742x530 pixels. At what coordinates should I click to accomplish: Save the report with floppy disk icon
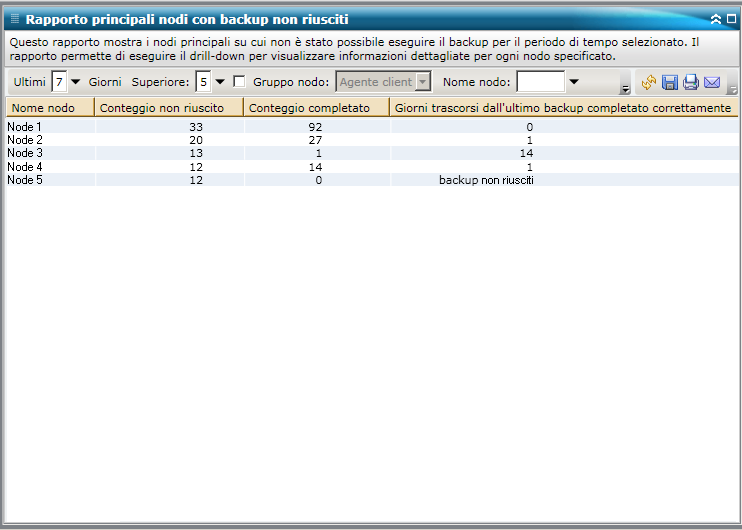pos(670,82)
